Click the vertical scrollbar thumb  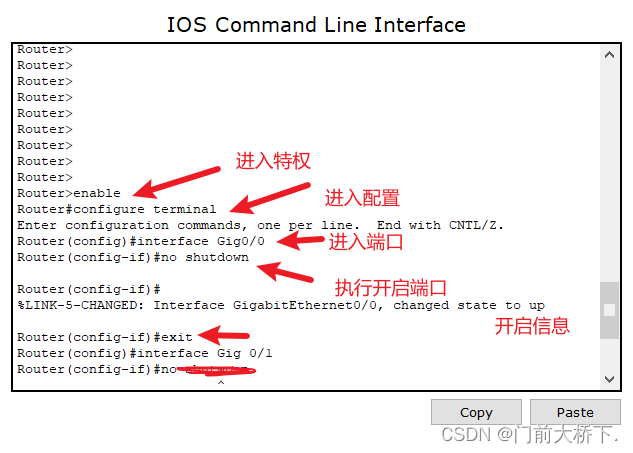609,310
